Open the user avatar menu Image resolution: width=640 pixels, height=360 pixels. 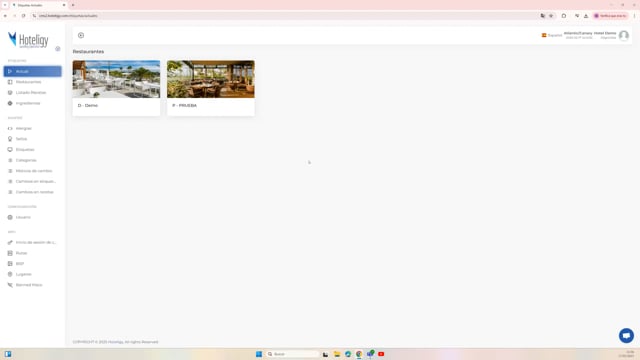coord(624,36)
